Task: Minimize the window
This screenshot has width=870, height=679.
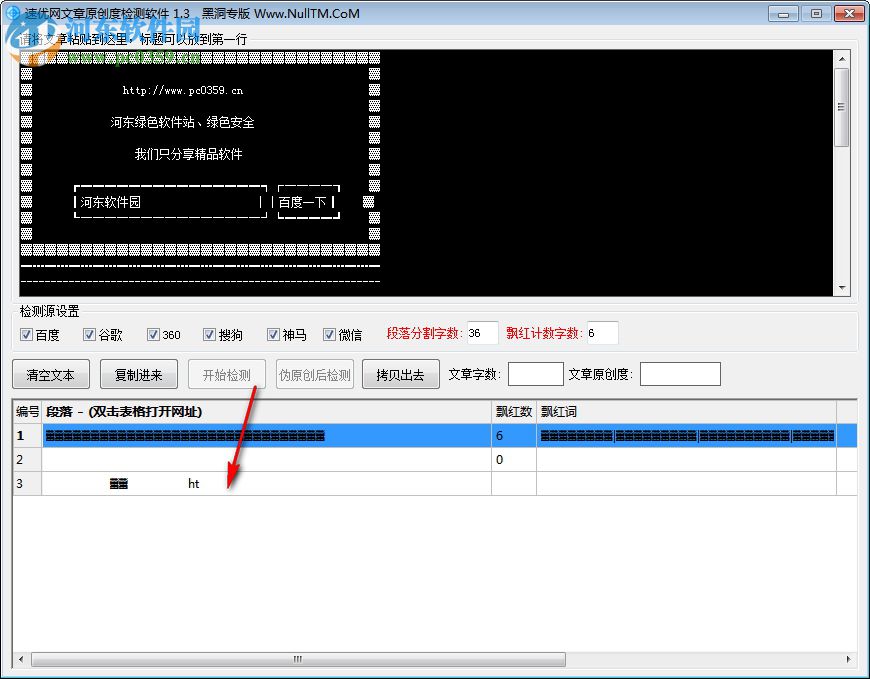Action: 783,13
